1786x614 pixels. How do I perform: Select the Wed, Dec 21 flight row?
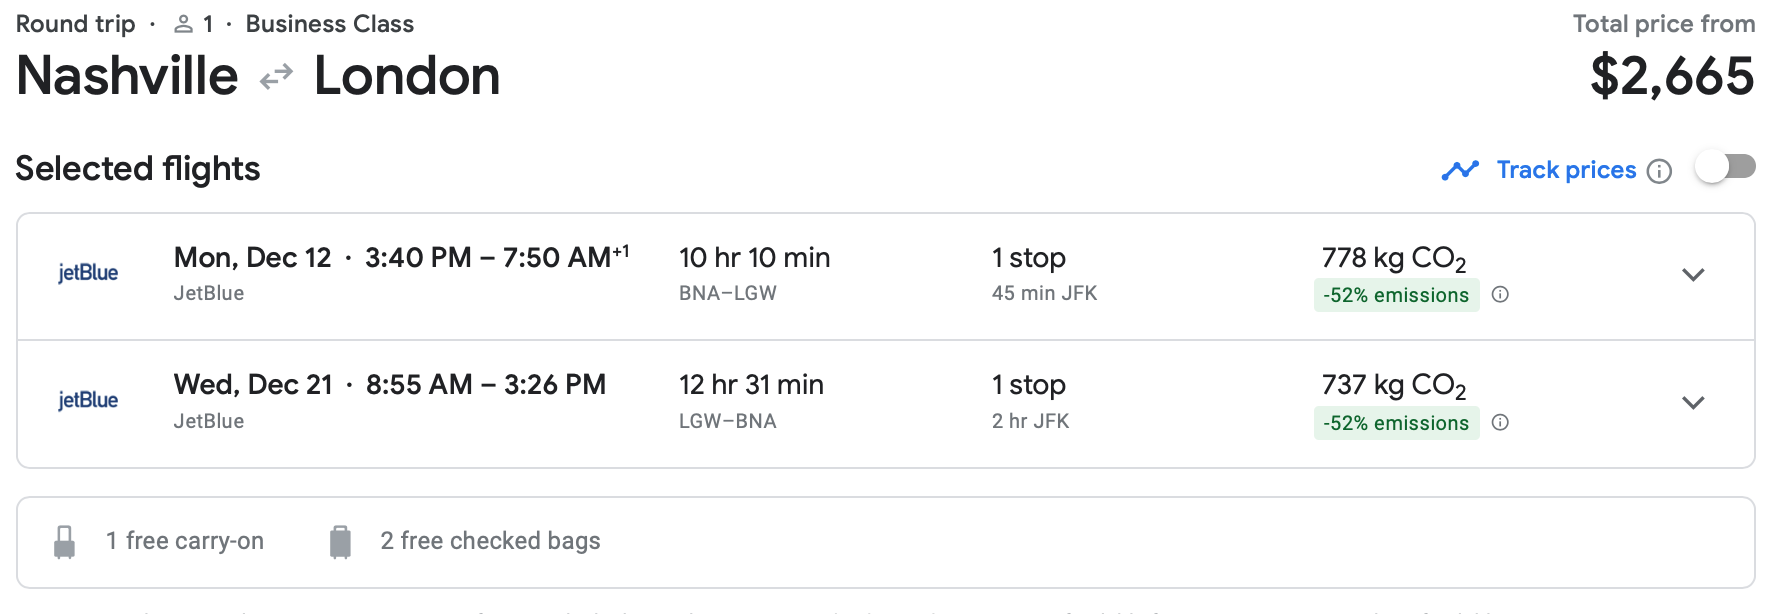(886, 404)
